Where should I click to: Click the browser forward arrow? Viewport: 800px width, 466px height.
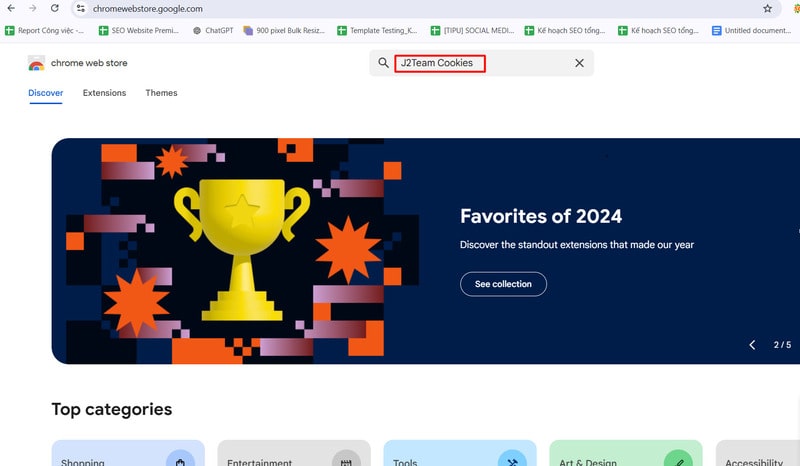[33, 8]
